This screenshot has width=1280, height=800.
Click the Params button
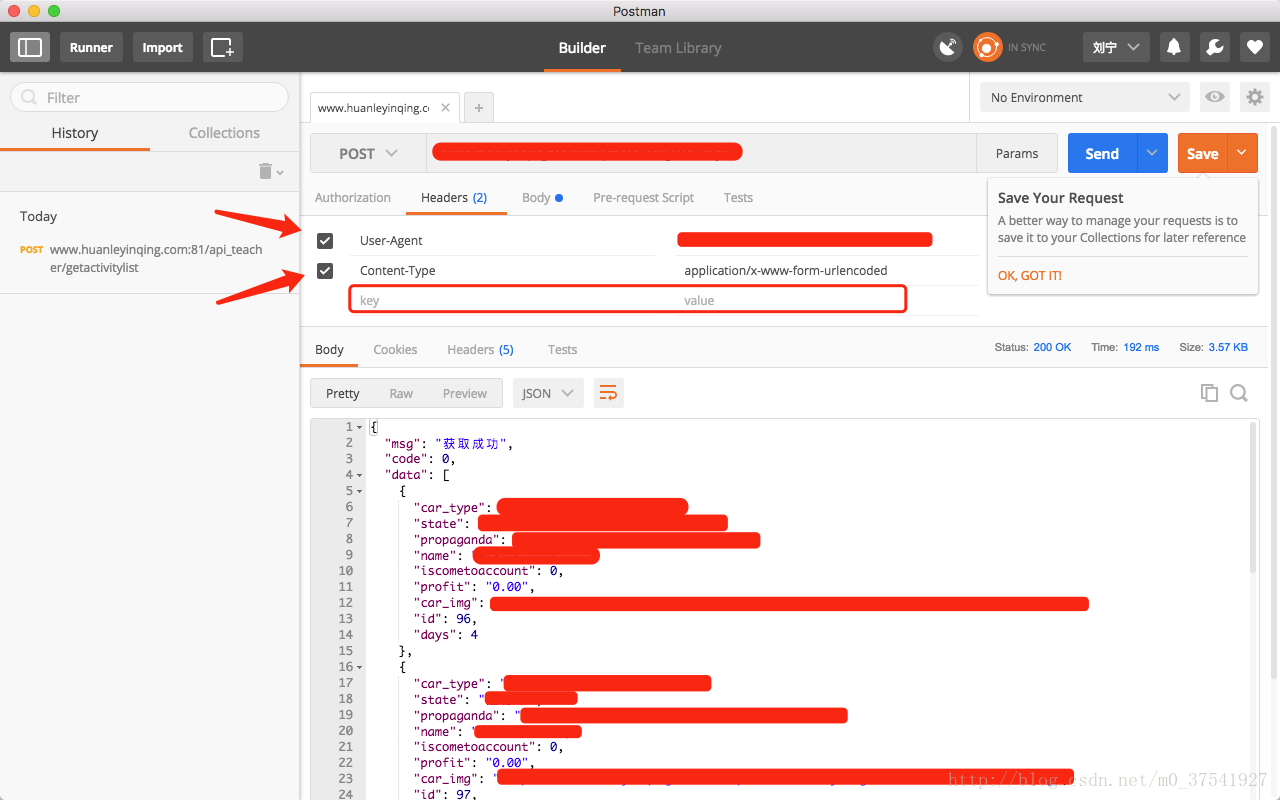point(1017,153)
